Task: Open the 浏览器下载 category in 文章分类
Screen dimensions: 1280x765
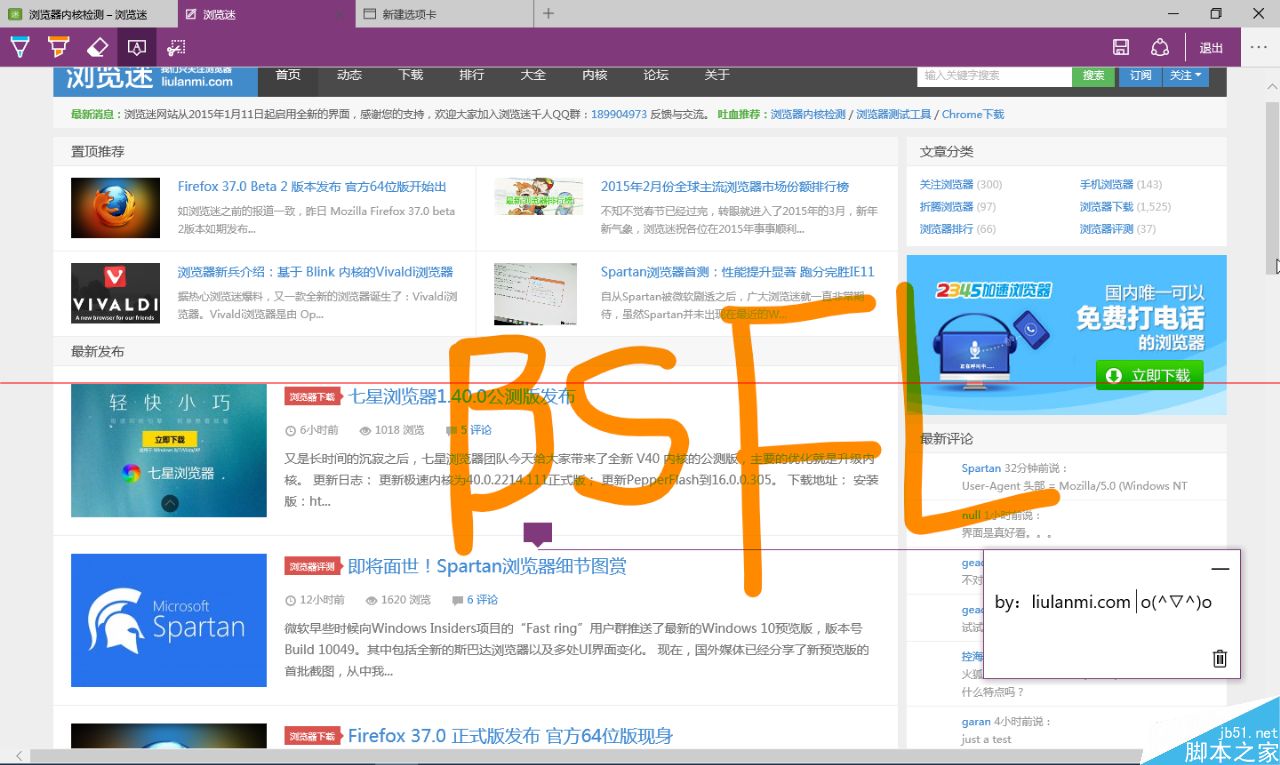Action: [1106, 207]
